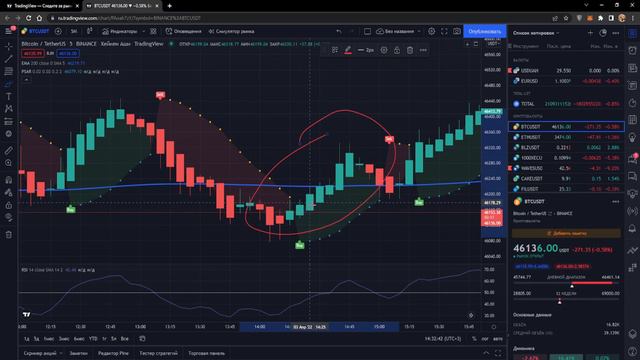This screenshot has width=640, height=360.
Task: Select the Fibonacci retracement tool
Action: [9, 71]
